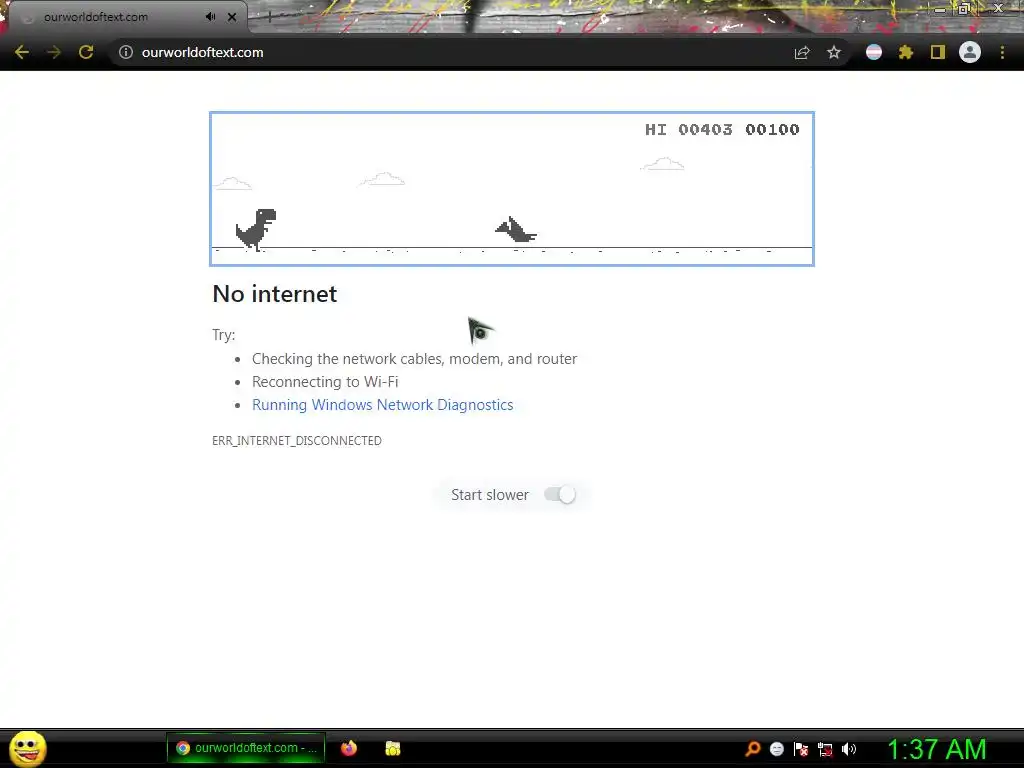Open Chrome's three-dot menu

click(x=1002, y=52)
